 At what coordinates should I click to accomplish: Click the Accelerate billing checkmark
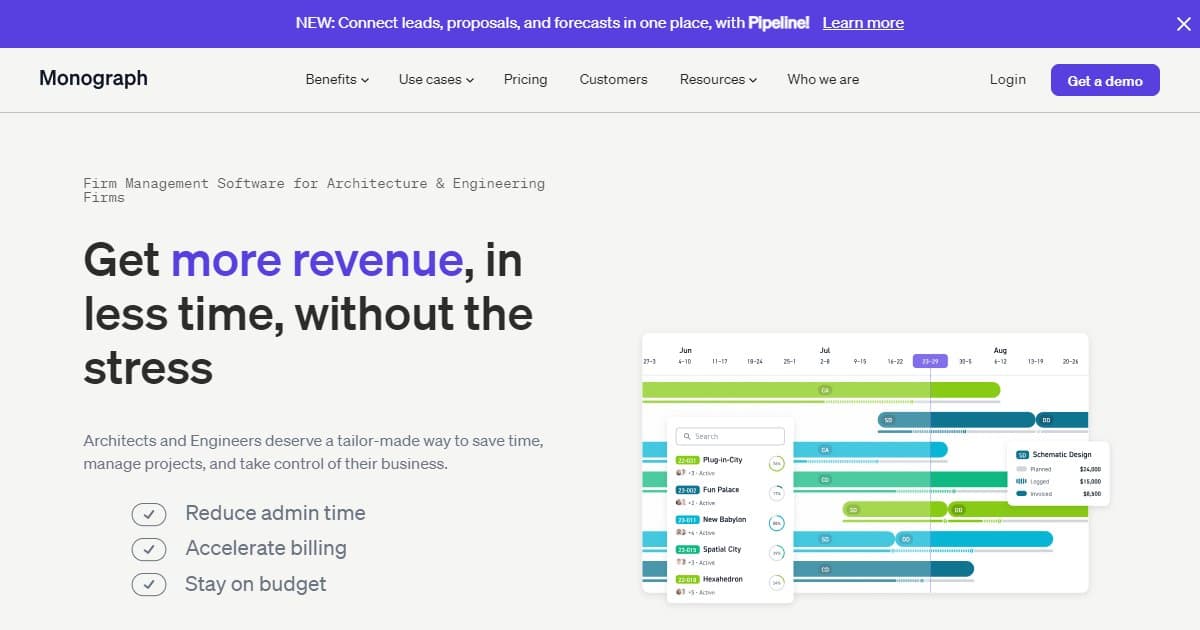click(149, 549)
